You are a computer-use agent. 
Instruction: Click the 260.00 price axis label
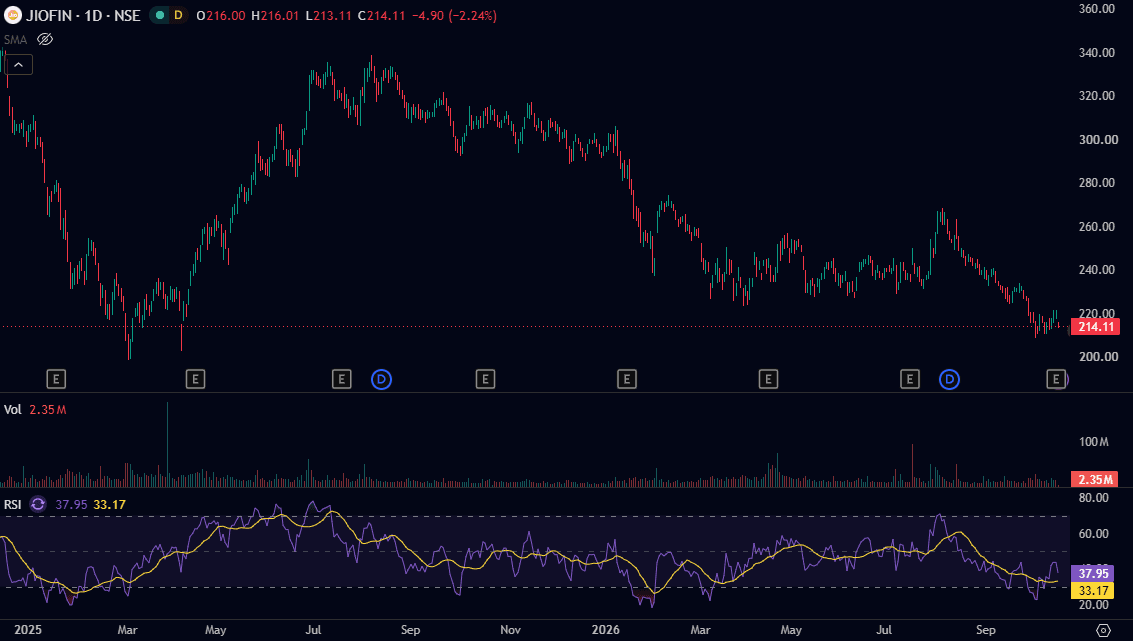click(1097, 226)
